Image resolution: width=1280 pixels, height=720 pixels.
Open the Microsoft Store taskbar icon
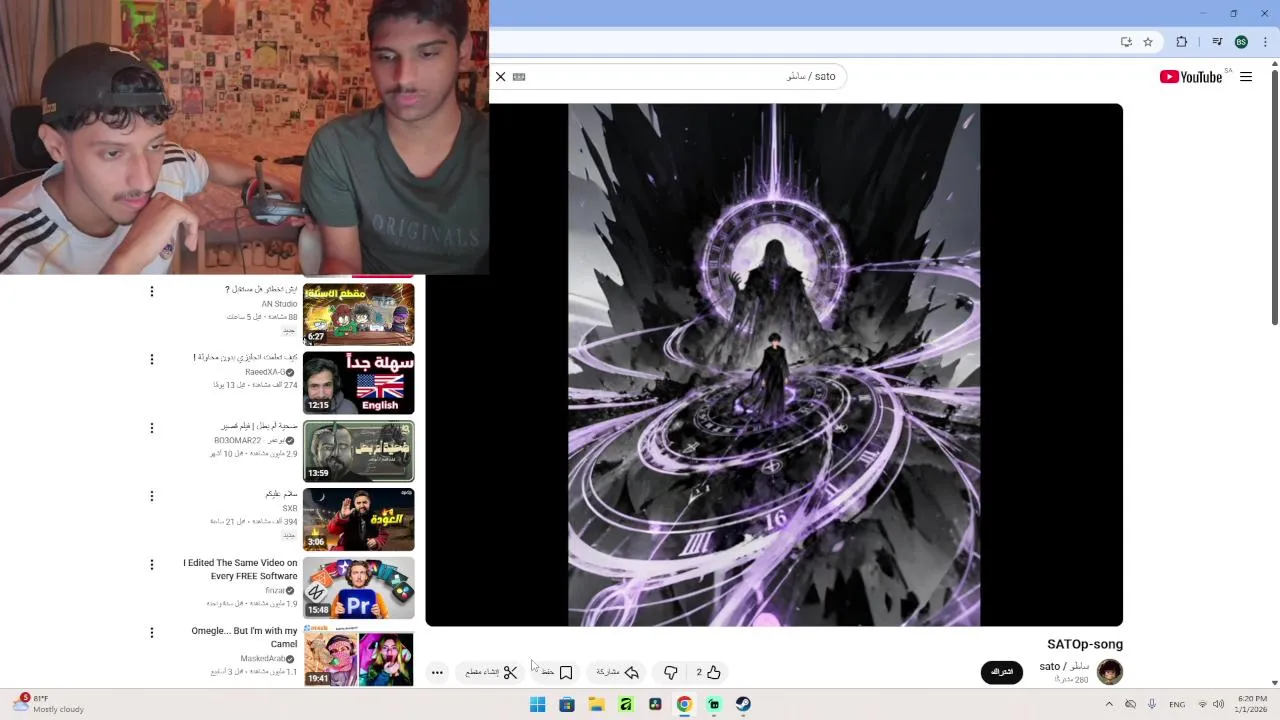point(567,704)
